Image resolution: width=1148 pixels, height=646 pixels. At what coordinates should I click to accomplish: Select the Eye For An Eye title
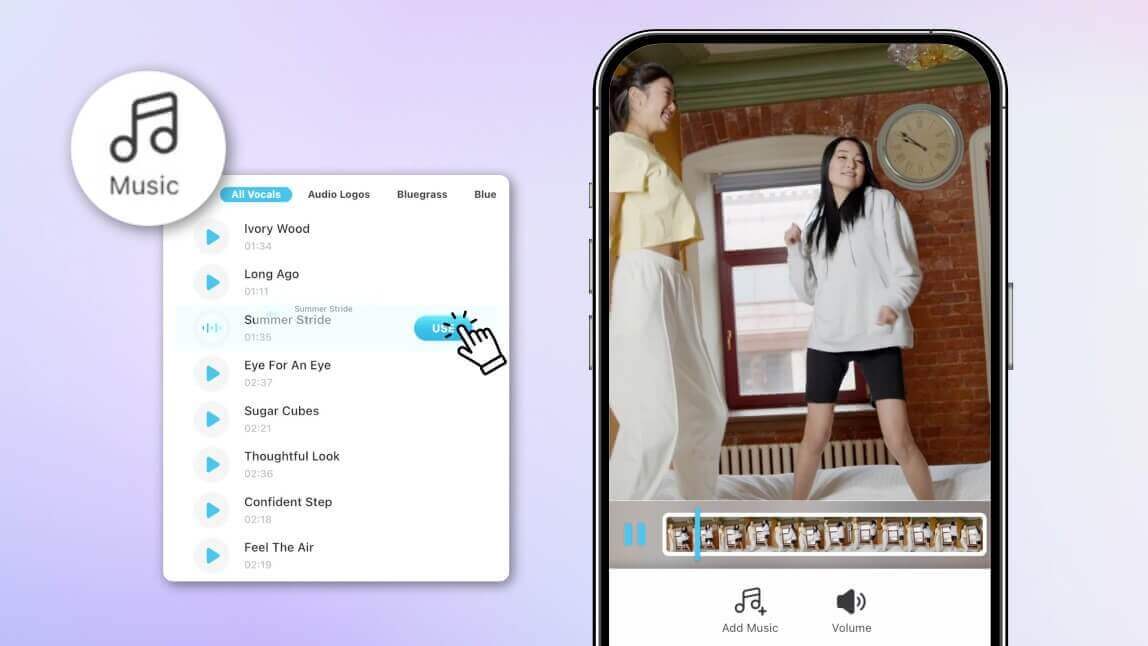pyautogui.click(x=287, y=365)
